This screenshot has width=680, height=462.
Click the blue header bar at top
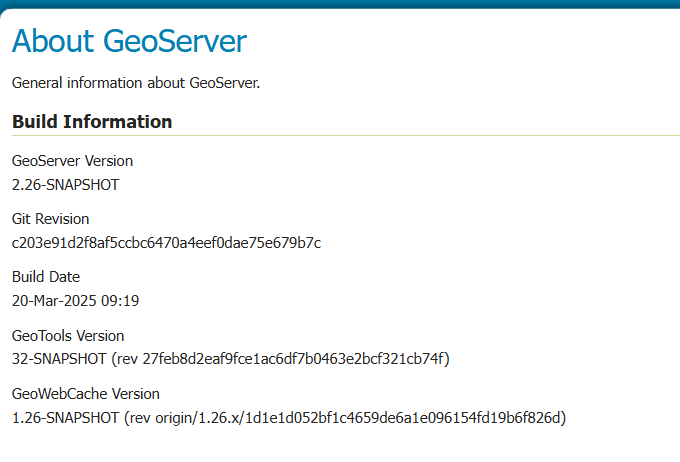click(x=340, y=4)
